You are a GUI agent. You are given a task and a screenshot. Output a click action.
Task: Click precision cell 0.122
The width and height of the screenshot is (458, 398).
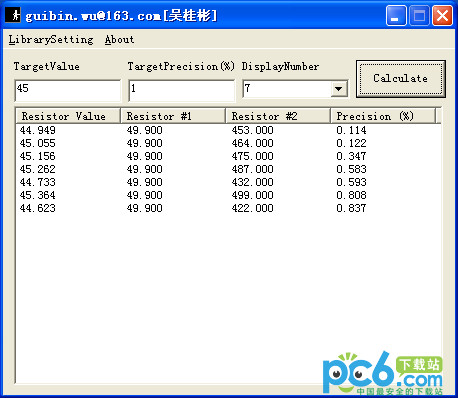pyautogui.click(x=351, y=143)
